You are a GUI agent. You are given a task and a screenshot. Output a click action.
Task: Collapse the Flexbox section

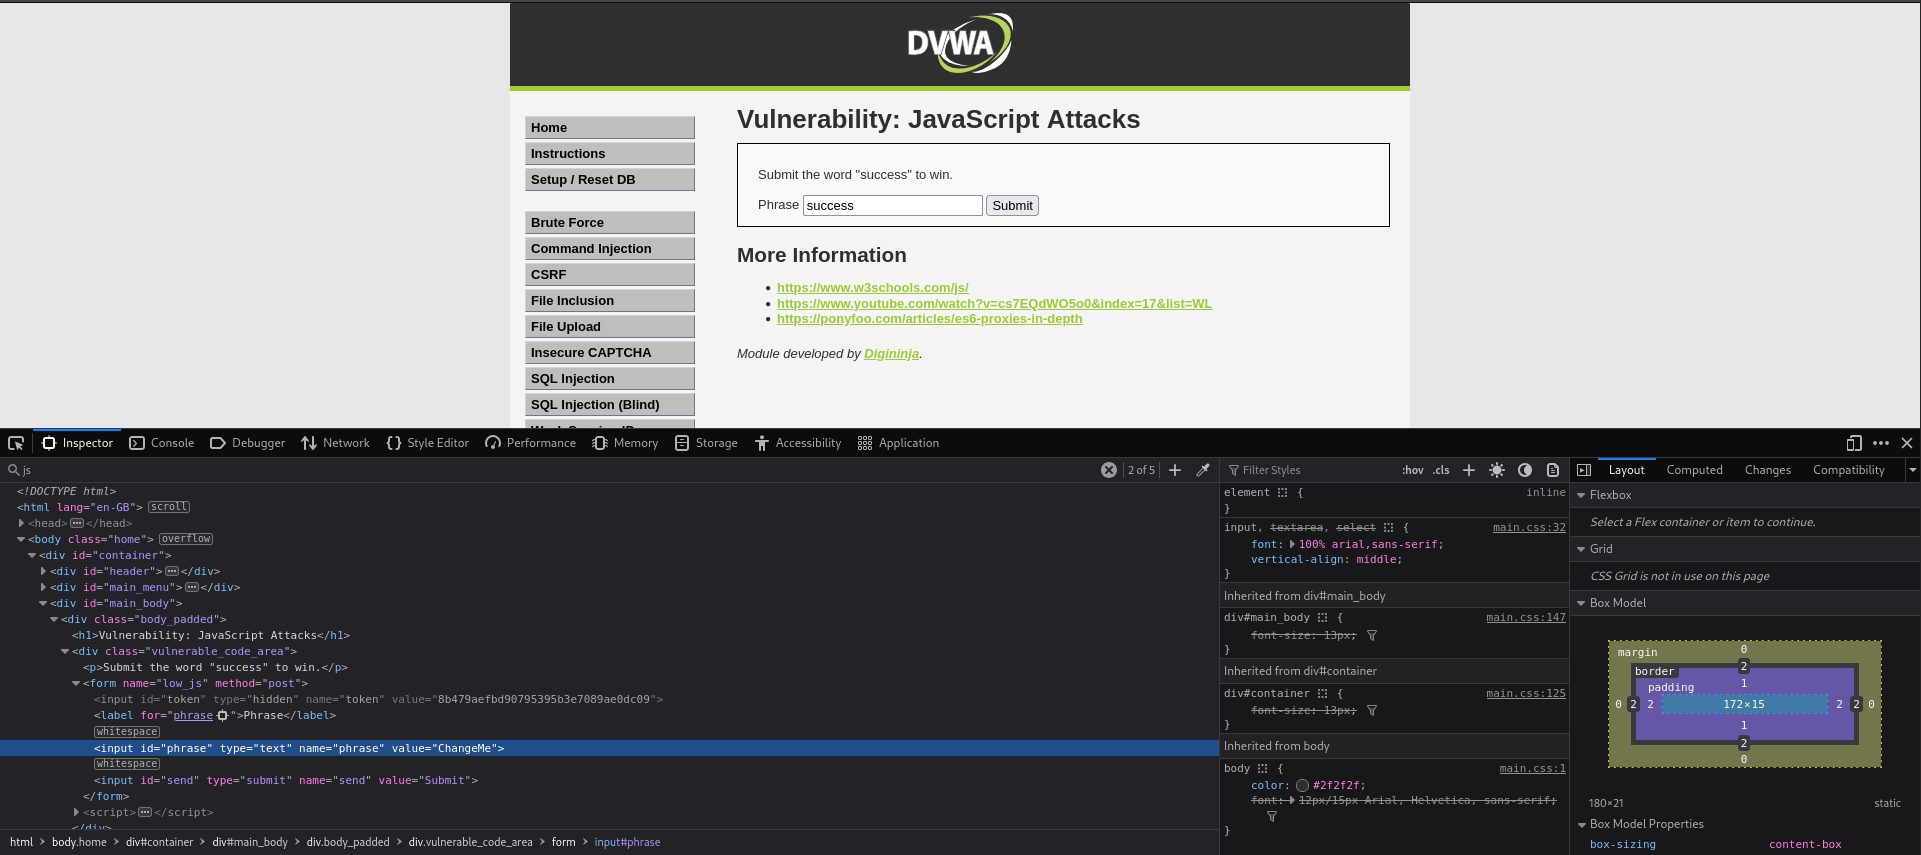(1581, 495)
